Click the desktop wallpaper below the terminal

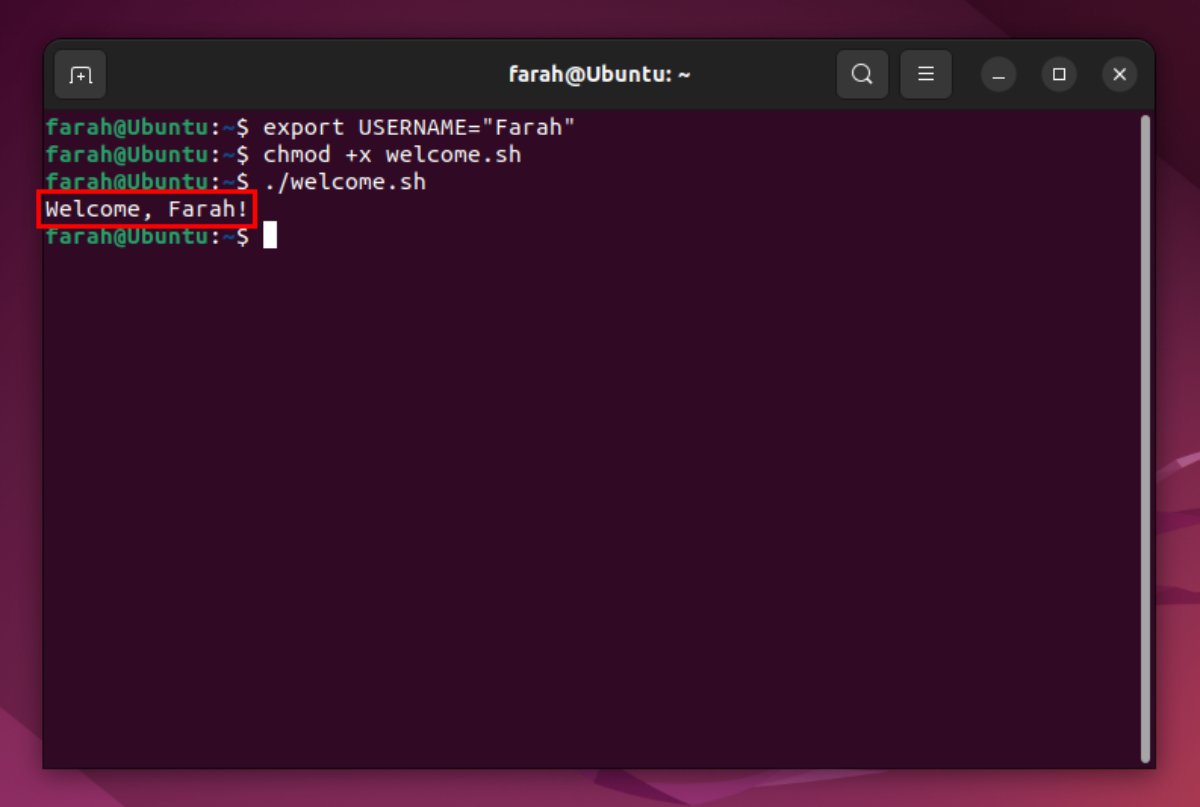pyautogui.click(x=600, y=788)
